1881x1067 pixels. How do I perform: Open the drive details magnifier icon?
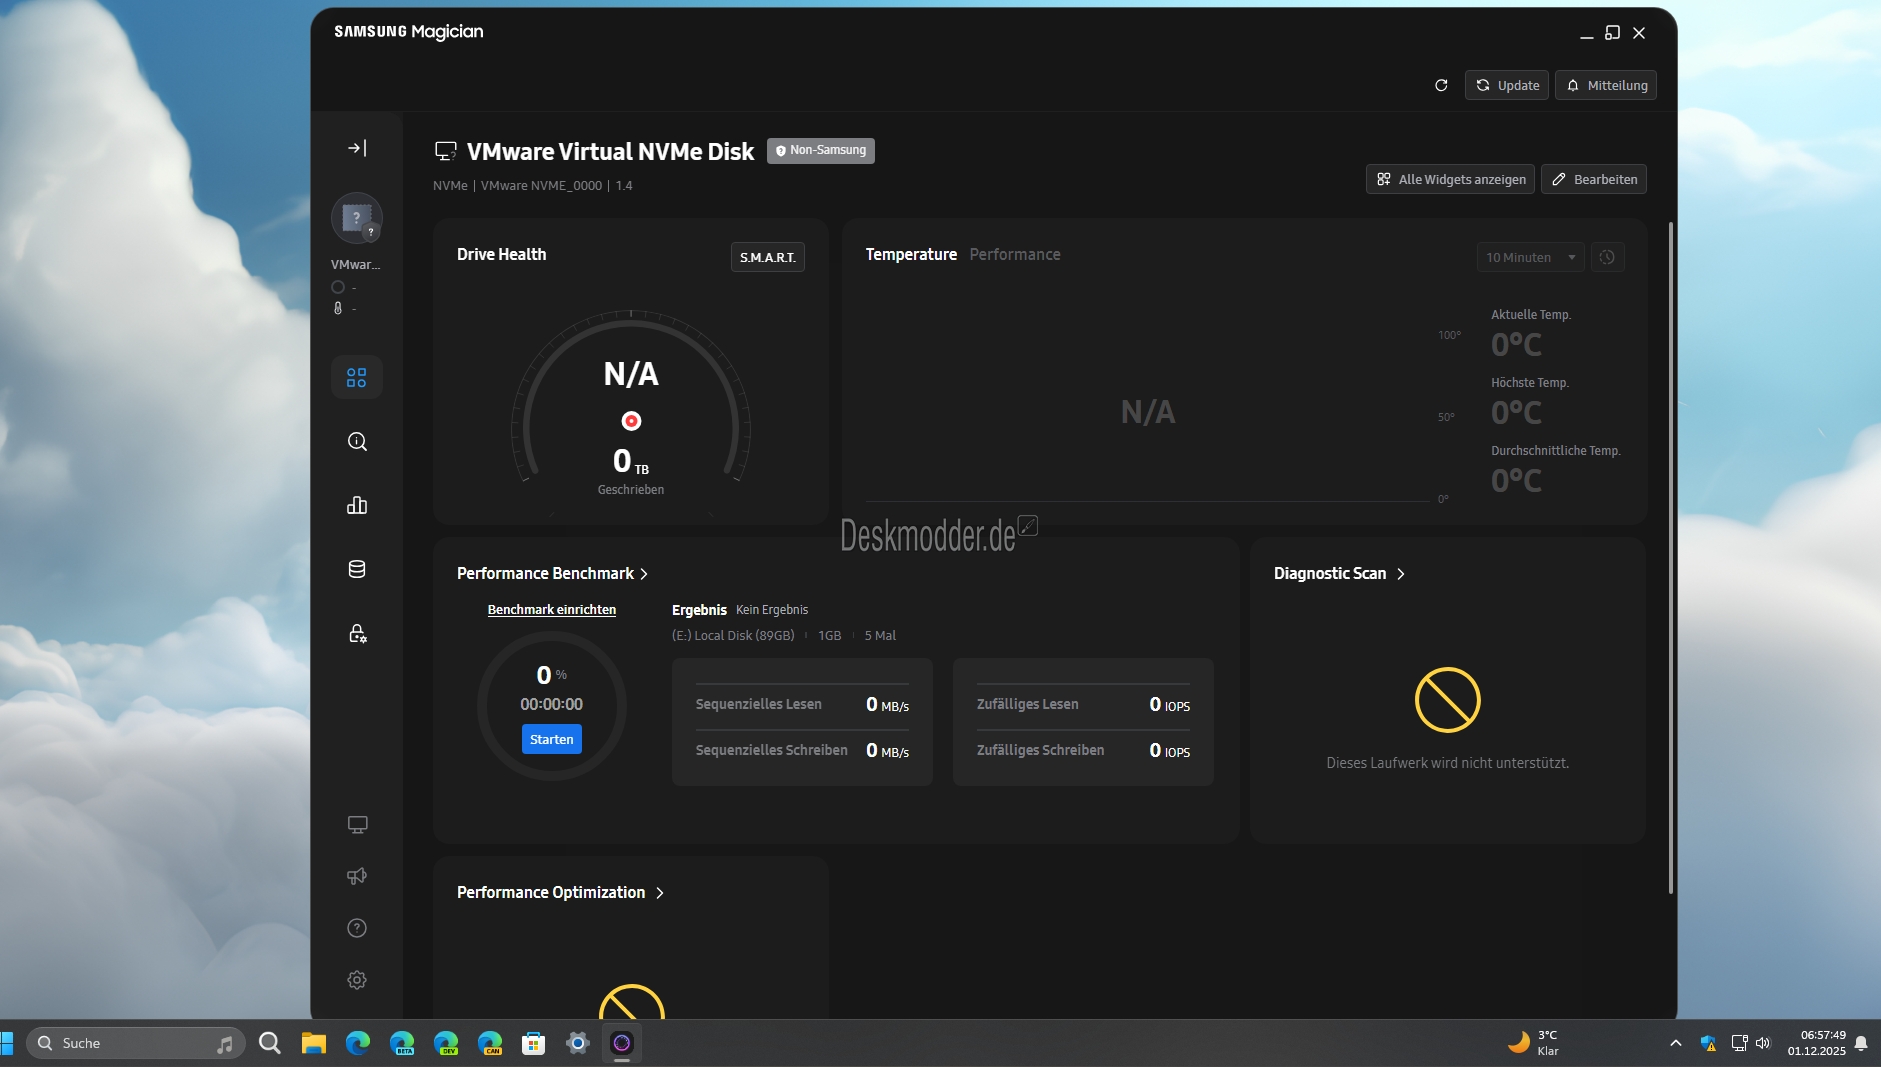(357, 442)
